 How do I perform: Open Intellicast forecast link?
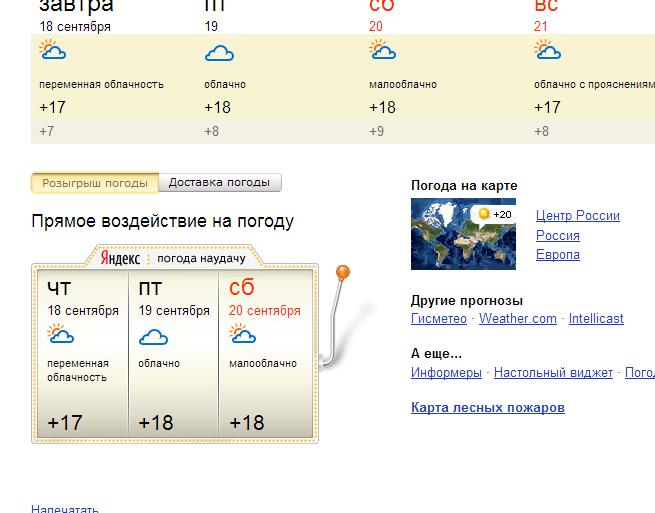[596, 318]
